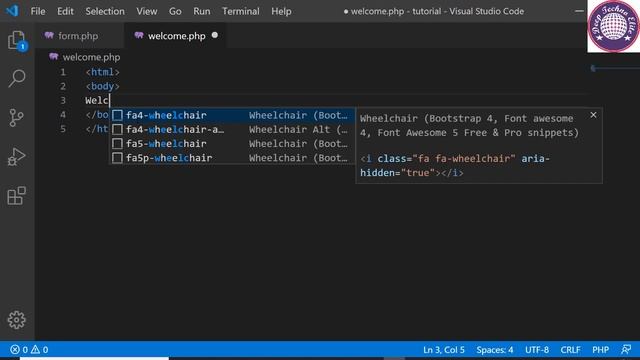Click welcome.php breadcrumb item
The height and width of the screenshot is (360, 640).
pyautogui.click(x=91, y=57)
